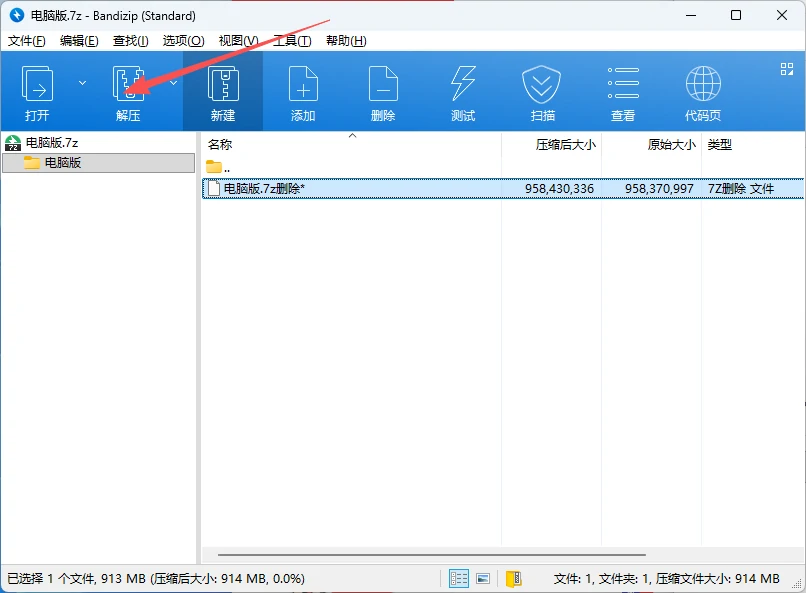The image size is (806, 593).
Task: Click the View (查看) list icon
Action: [623, 83]
